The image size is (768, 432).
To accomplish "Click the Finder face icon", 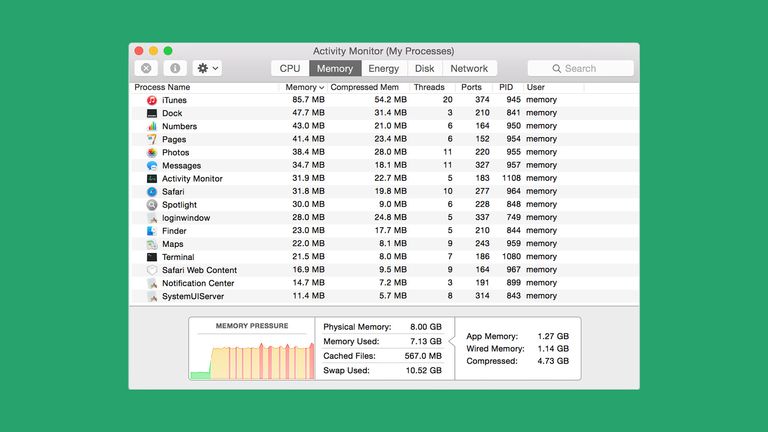I will click(x=152, y=231).
